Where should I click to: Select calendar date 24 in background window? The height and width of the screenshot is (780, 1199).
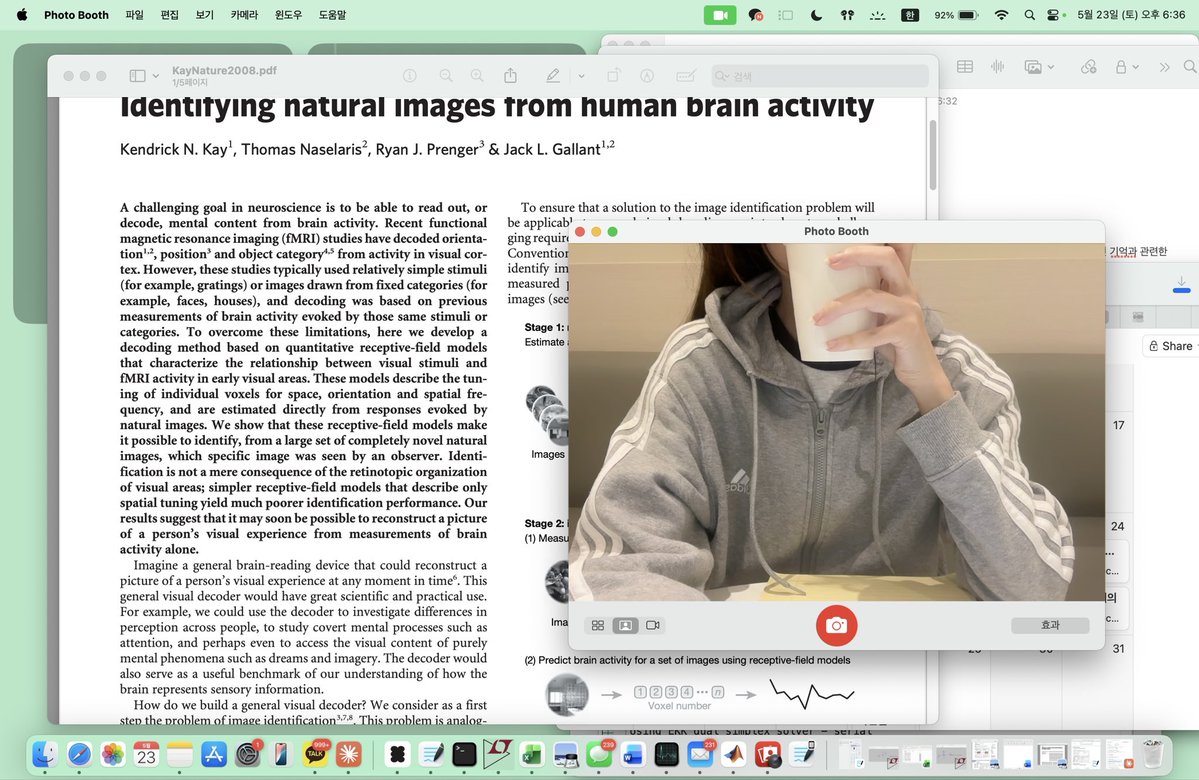1117,526
